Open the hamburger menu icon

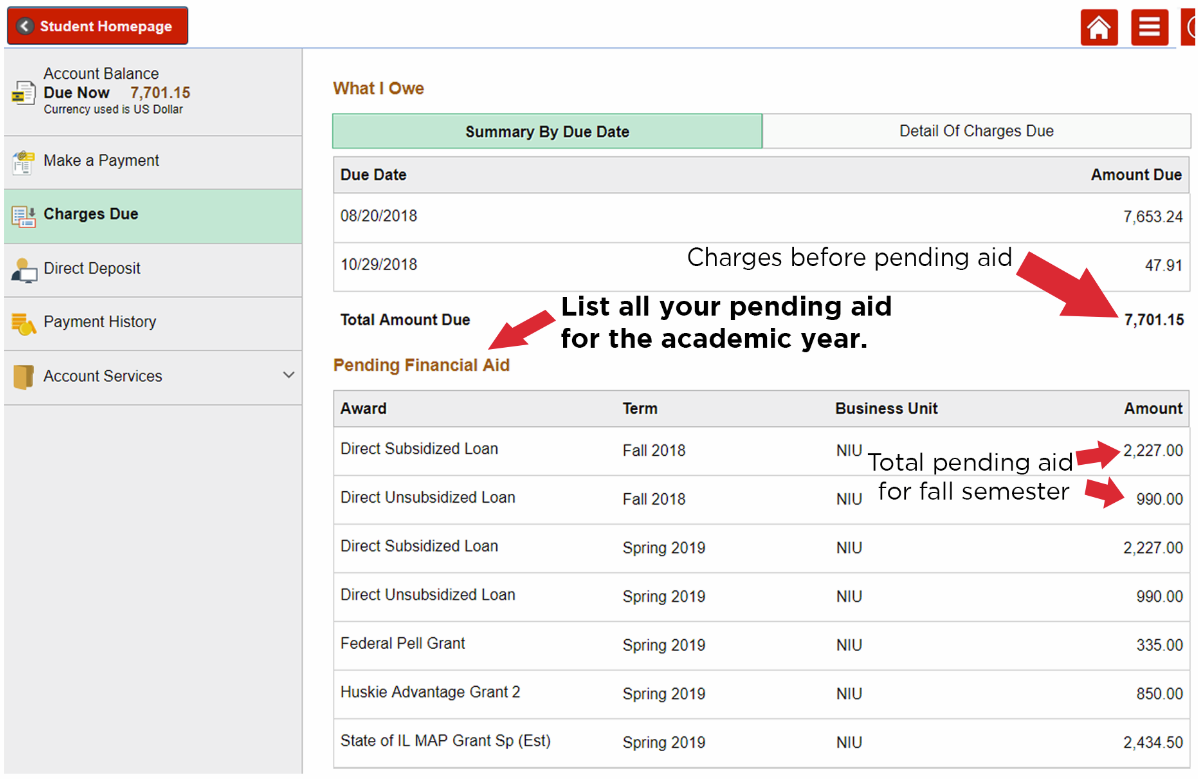(1149, 27)
